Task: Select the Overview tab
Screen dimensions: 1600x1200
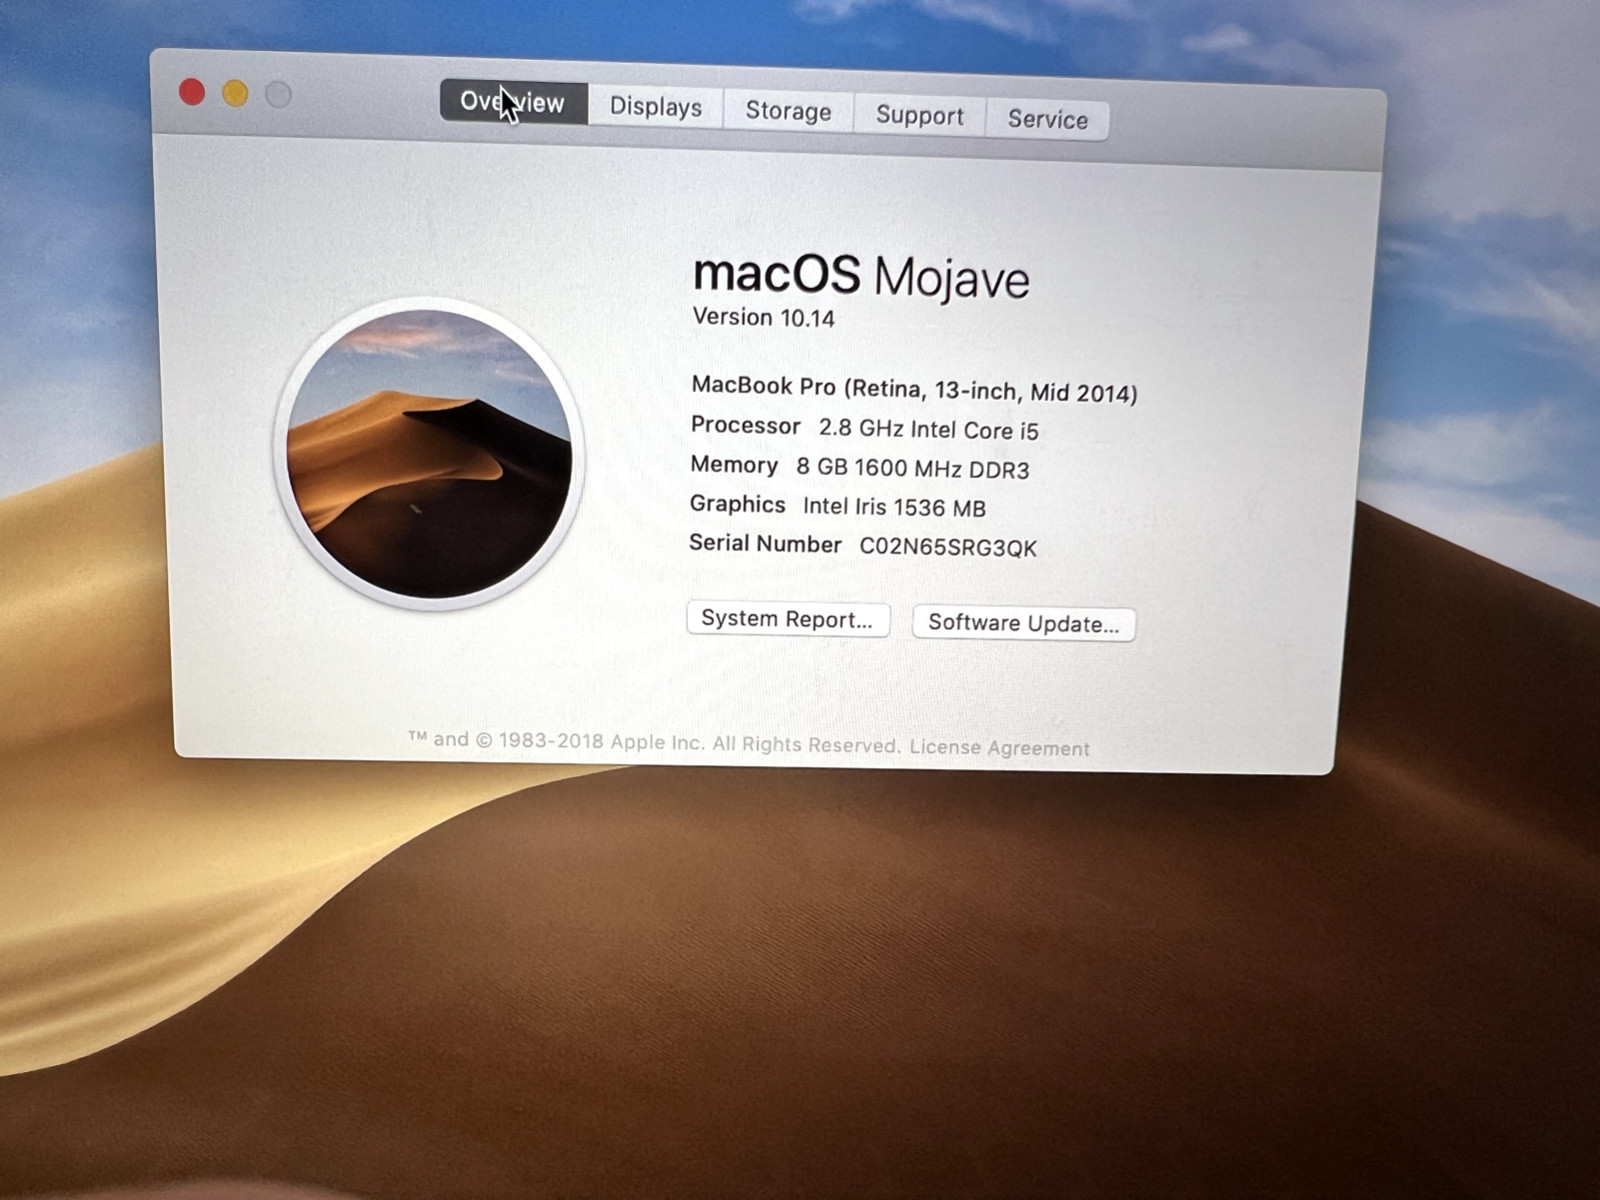Action: pos(514,102)
